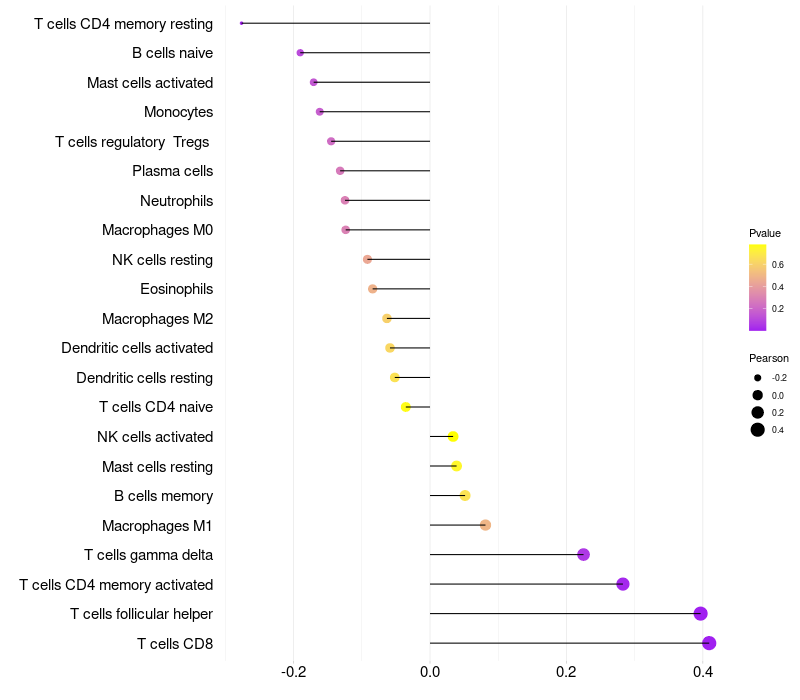Select the Neutrophils row label
The width and height of the screenshot is (800, 700).
pos(177,201)
